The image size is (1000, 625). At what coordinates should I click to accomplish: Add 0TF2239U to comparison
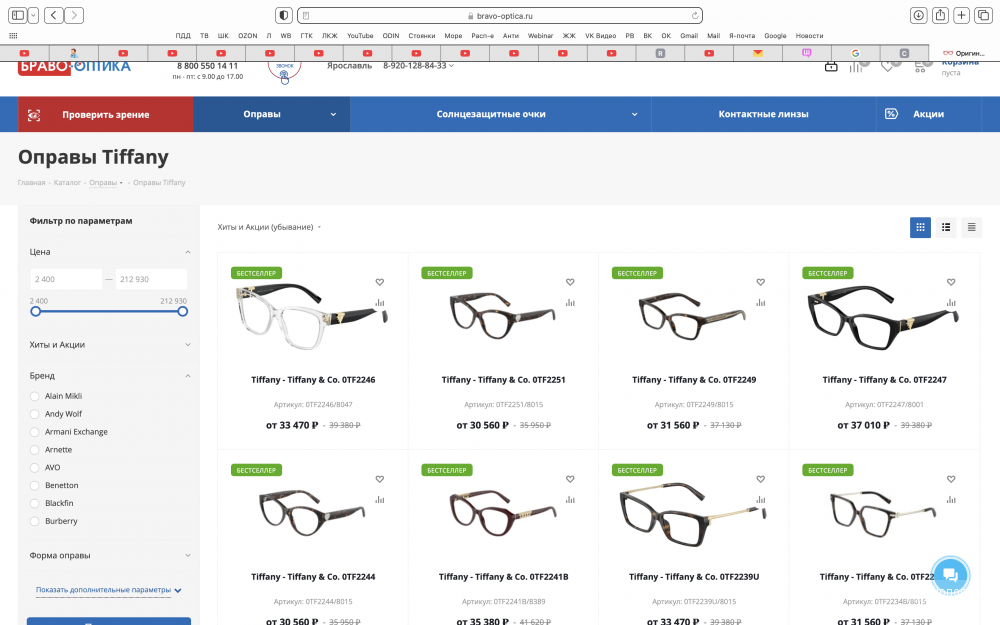click(x=761, y=500)
